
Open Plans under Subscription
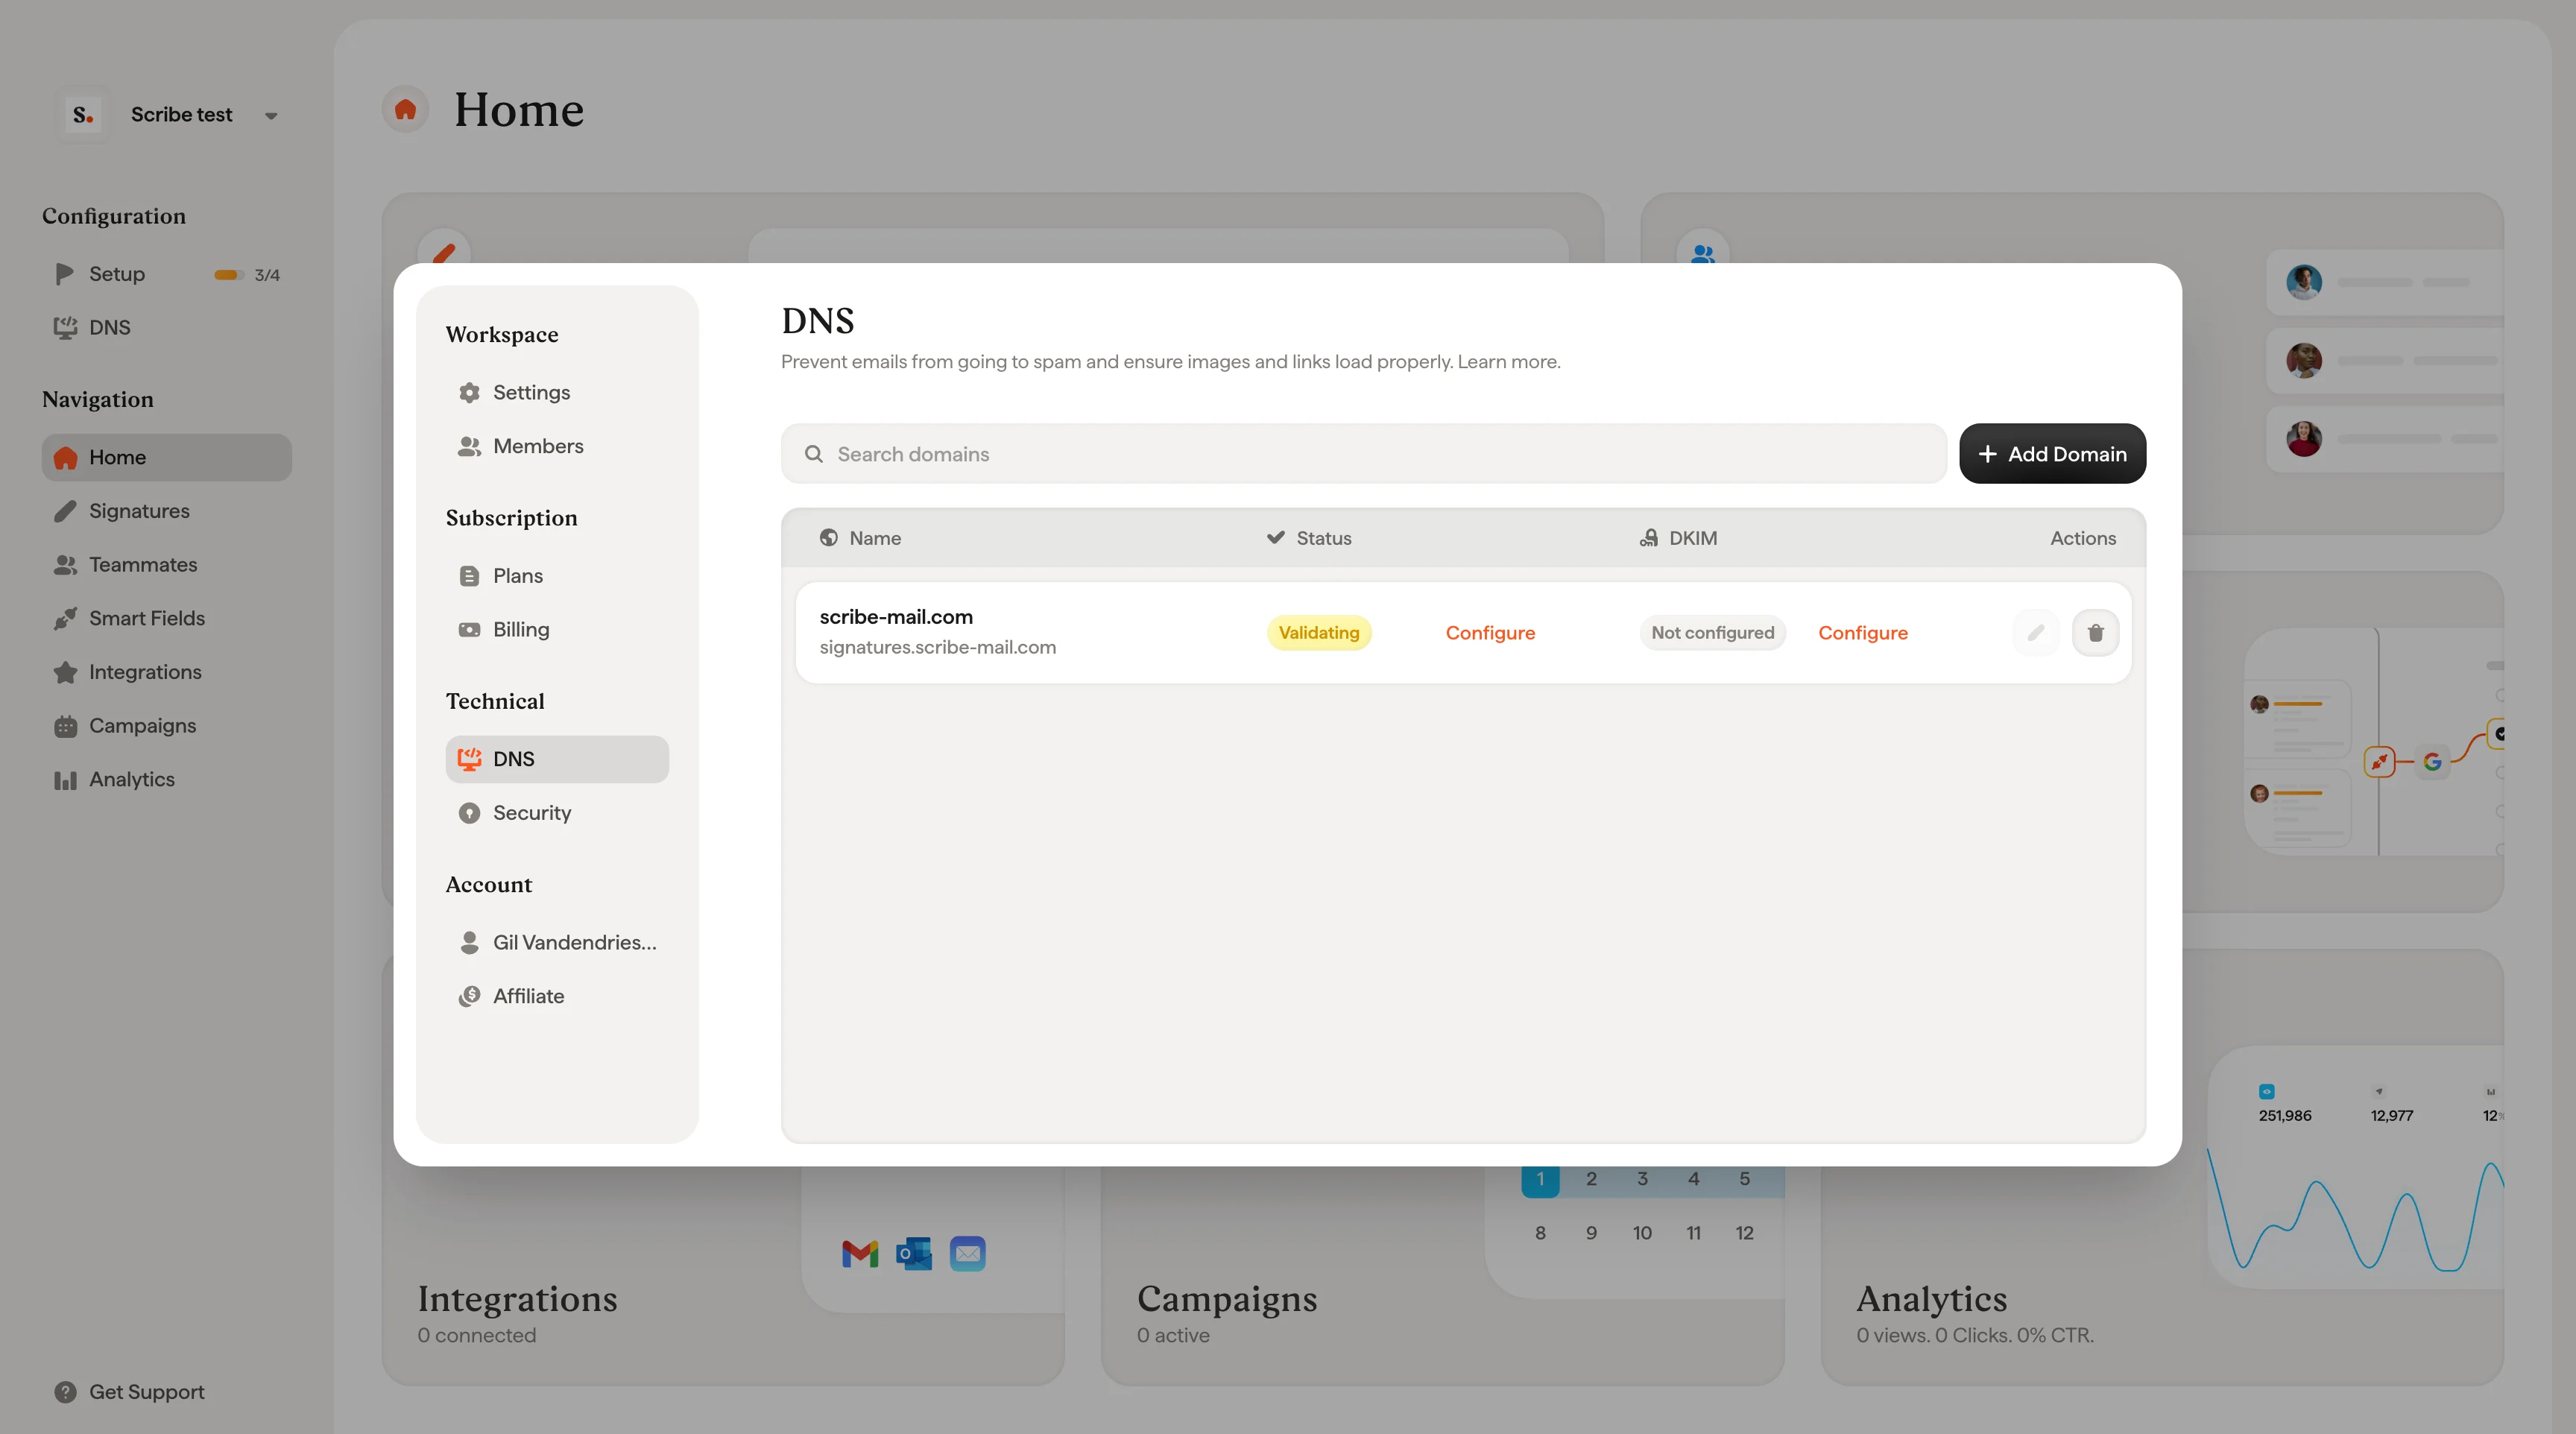(557, 576)
